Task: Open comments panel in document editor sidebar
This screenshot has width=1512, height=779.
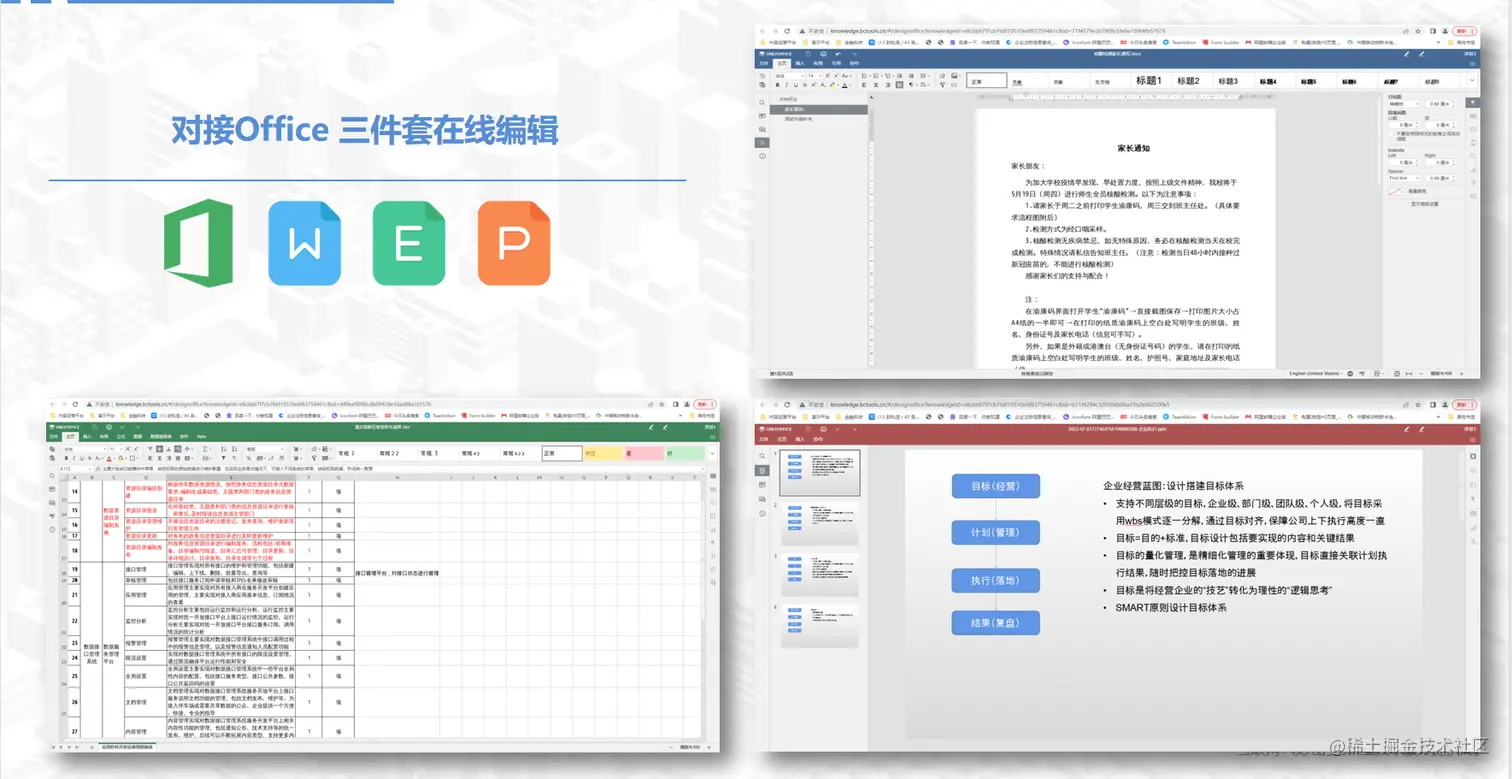Action: (x=762, y=116)
